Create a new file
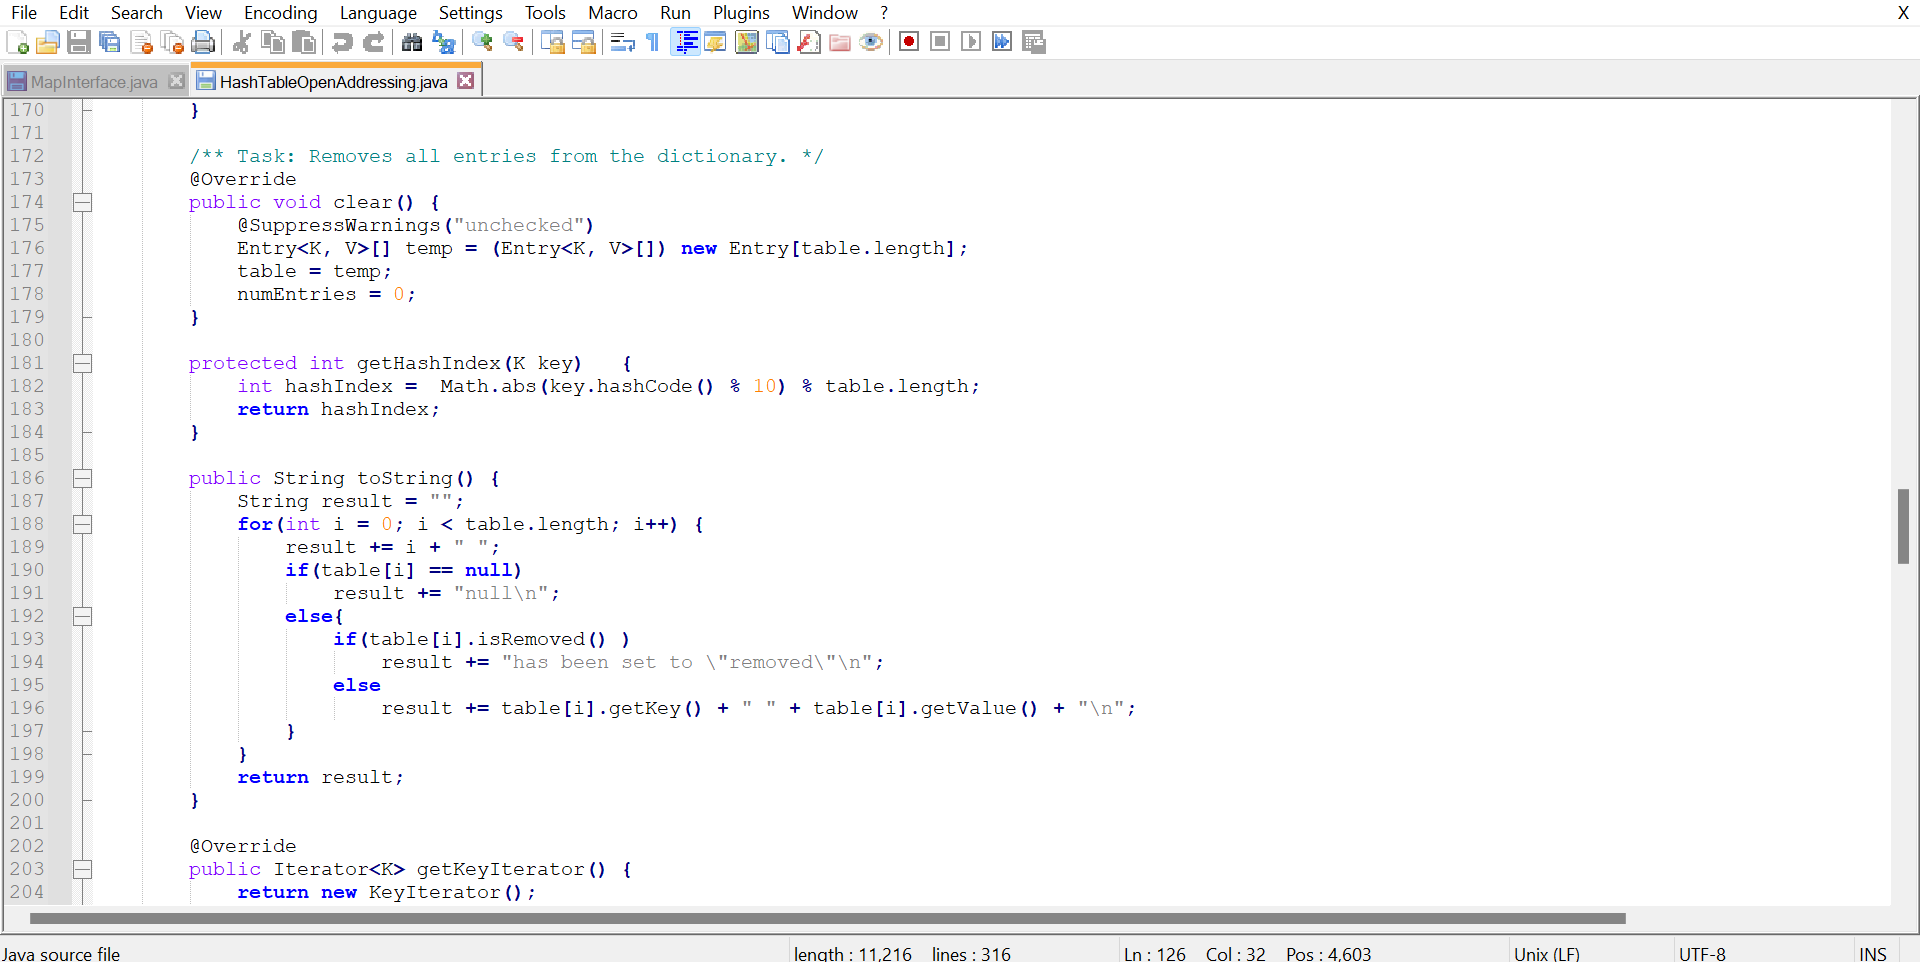Screen dimensions: 1920x962 pyautogui.click(x=17, y=41)
